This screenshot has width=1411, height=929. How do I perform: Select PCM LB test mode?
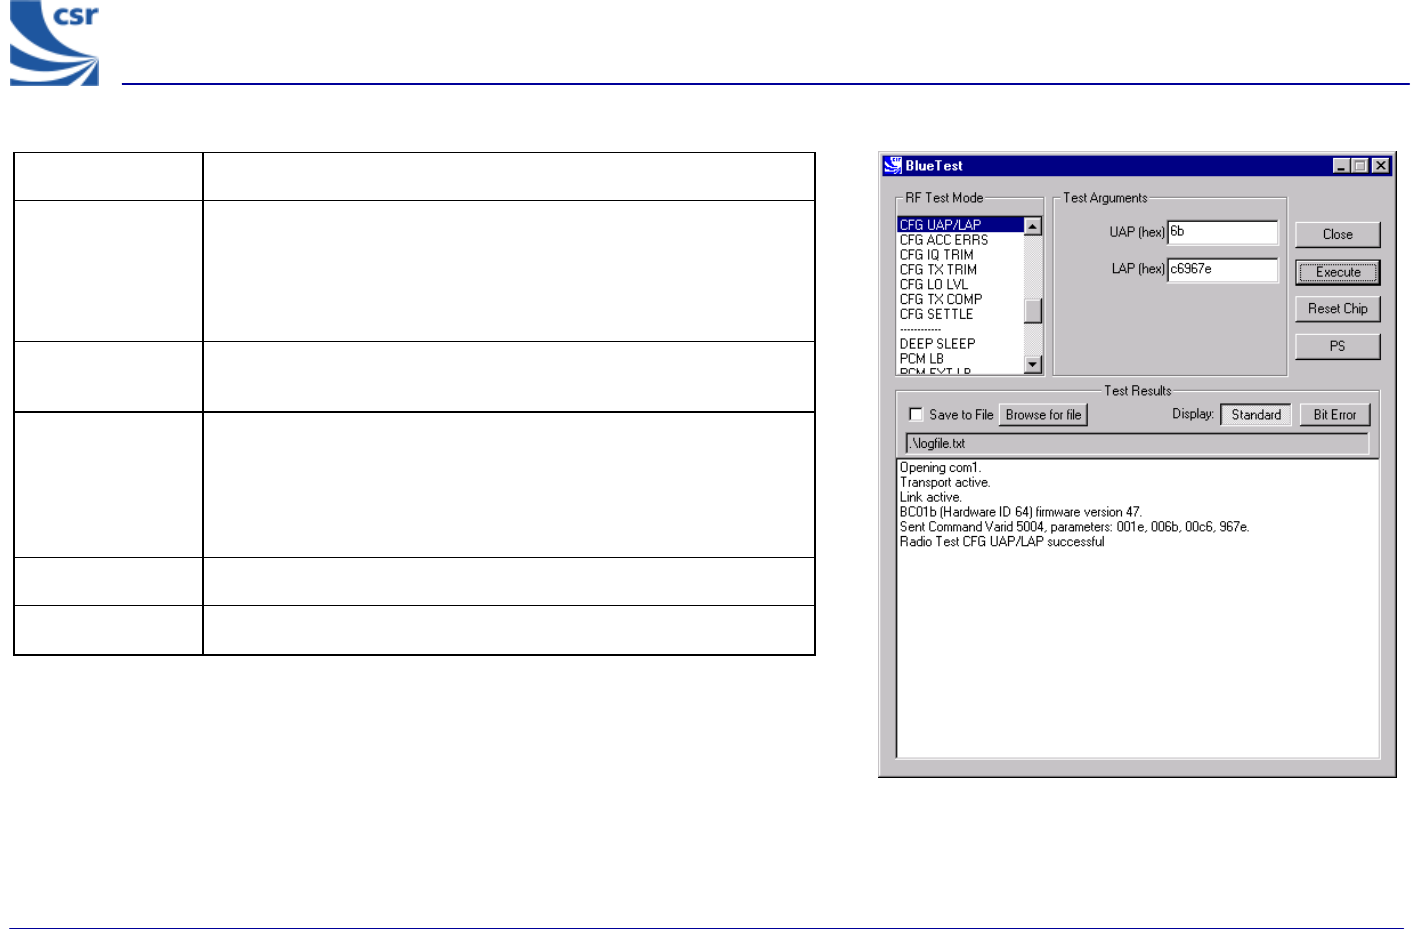[960, 359]
